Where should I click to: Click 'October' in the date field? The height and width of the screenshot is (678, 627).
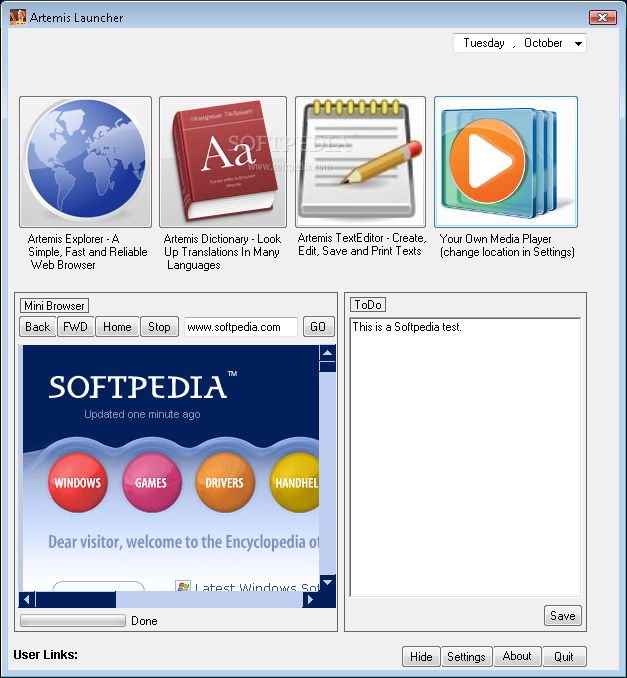click(x=543, y=43)
